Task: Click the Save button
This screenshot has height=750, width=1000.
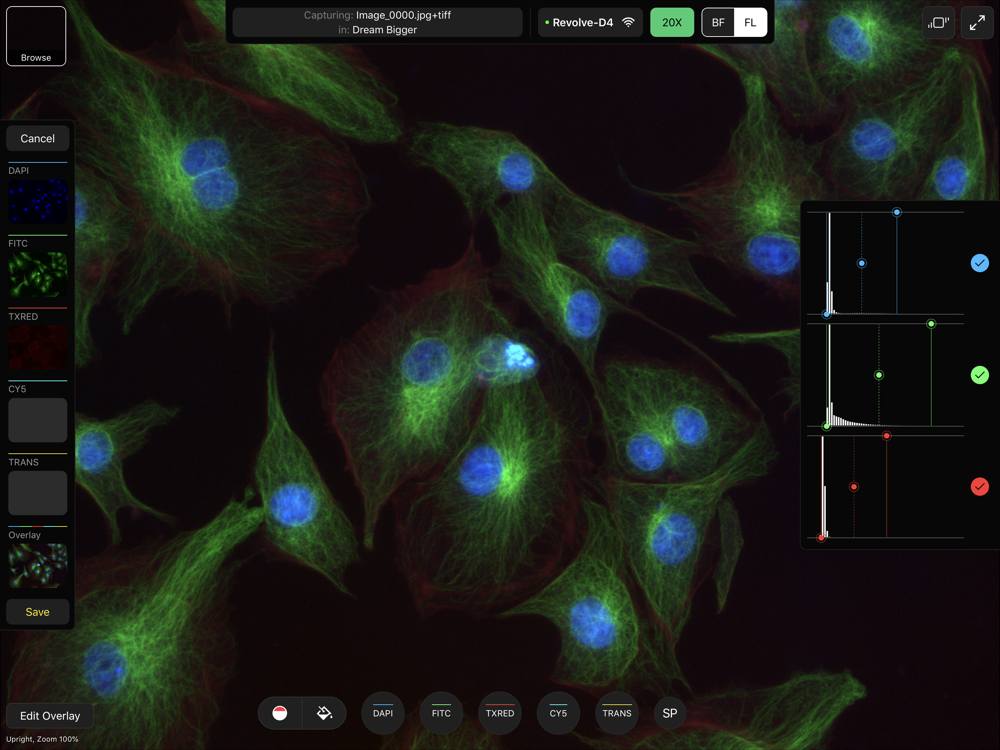Action: (38, 612)
